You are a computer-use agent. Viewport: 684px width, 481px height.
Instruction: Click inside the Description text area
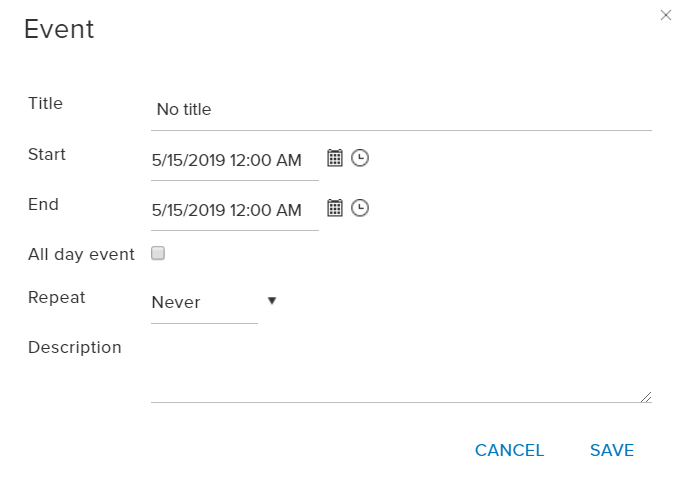[x=400, y=370]
